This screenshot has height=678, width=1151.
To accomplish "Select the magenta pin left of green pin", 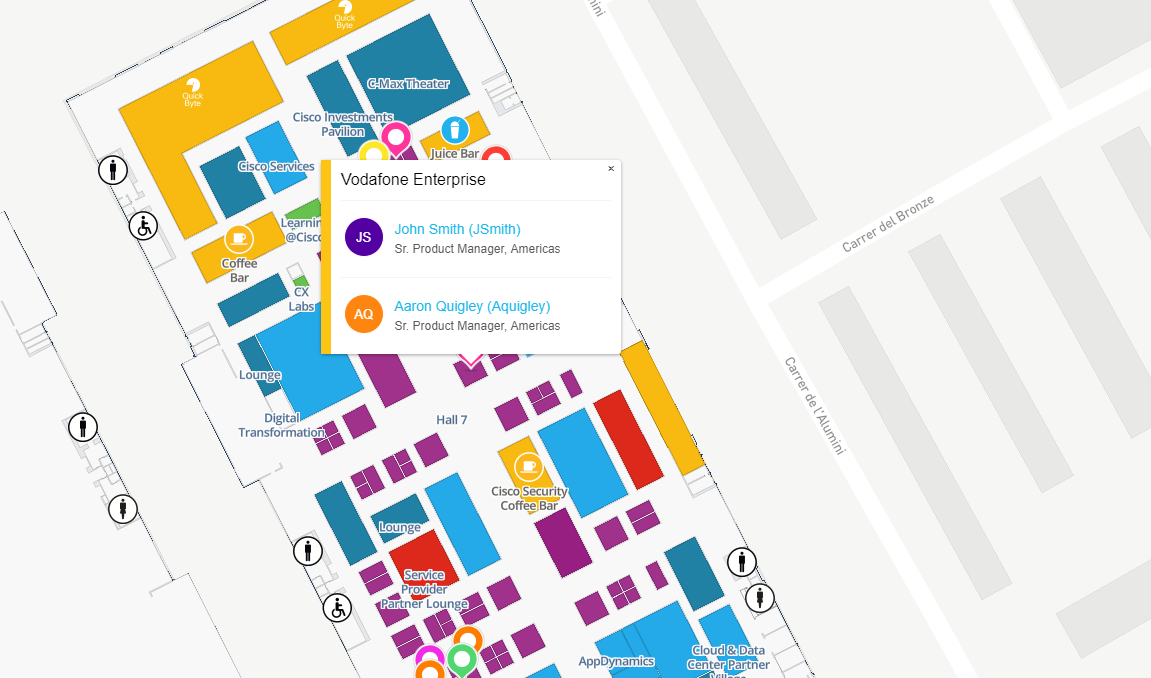I will (429, 655).
